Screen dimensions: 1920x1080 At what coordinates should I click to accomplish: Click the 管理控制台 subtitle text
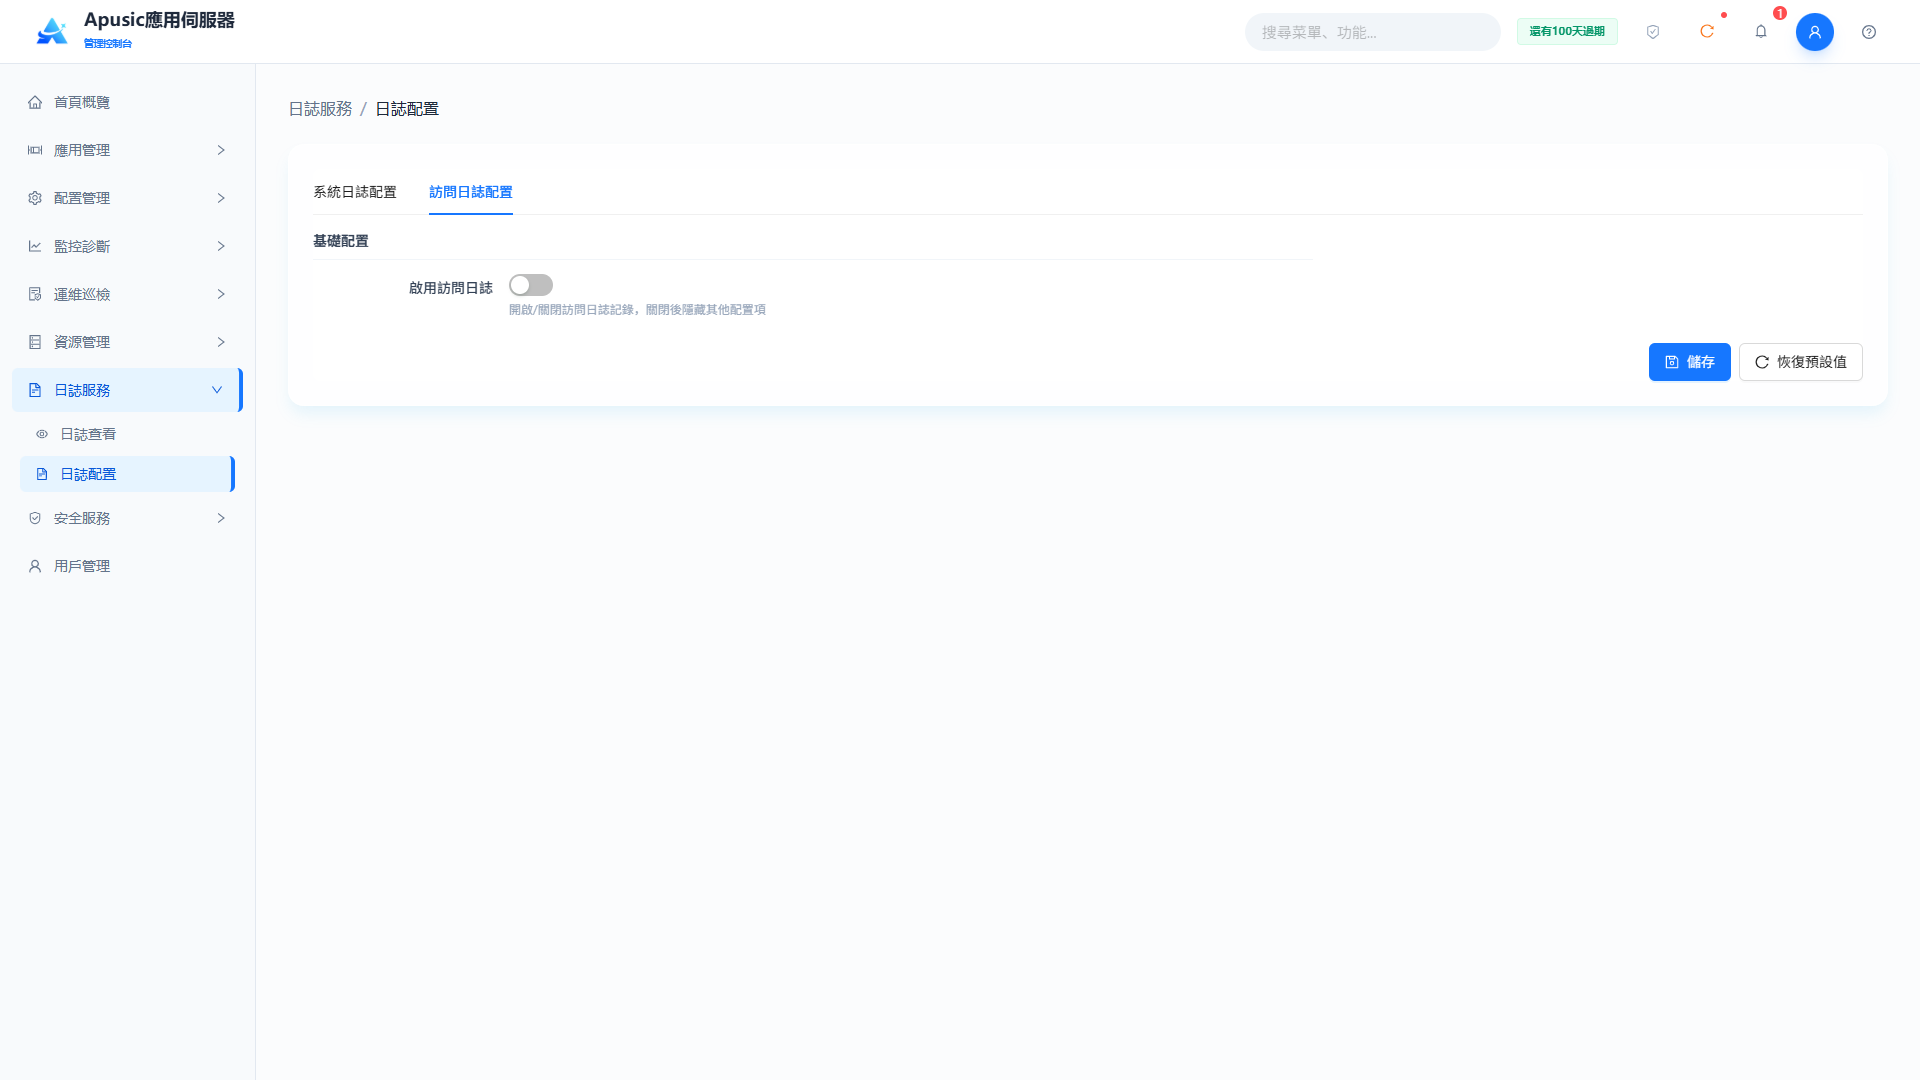point(108,44)
